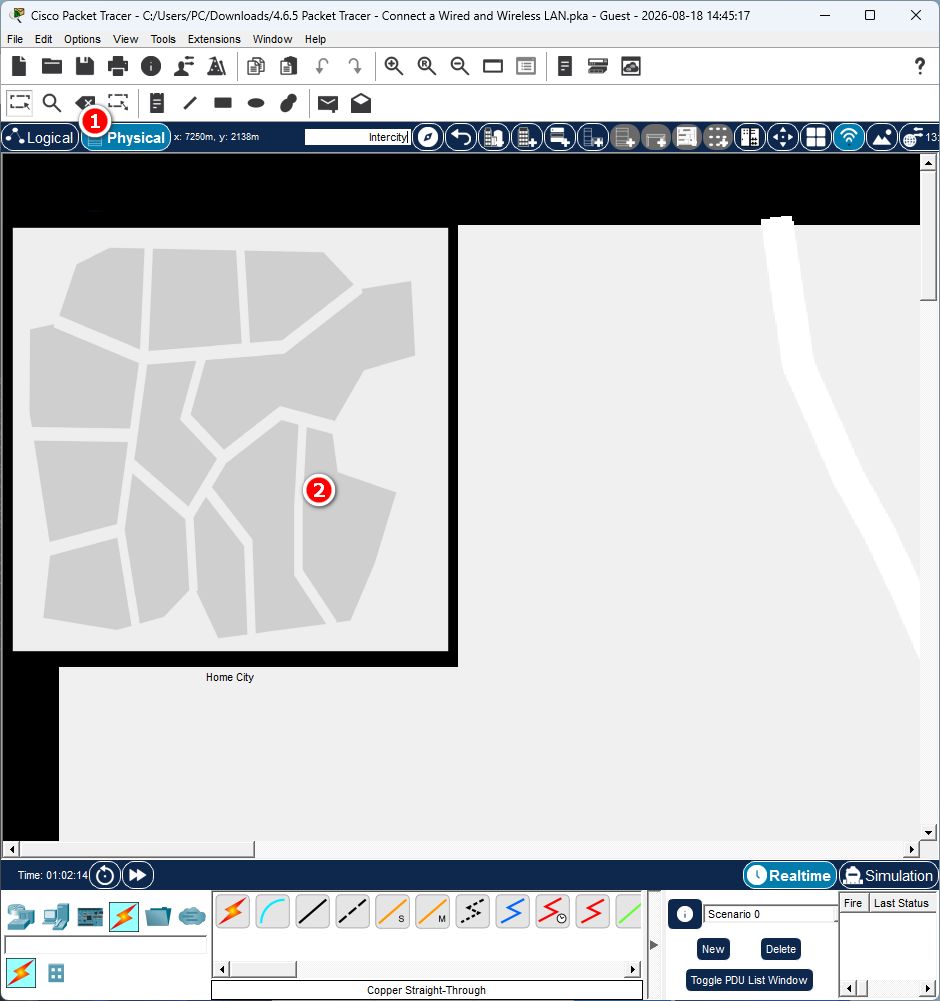Choose the Place Note tool

point(156,103)
